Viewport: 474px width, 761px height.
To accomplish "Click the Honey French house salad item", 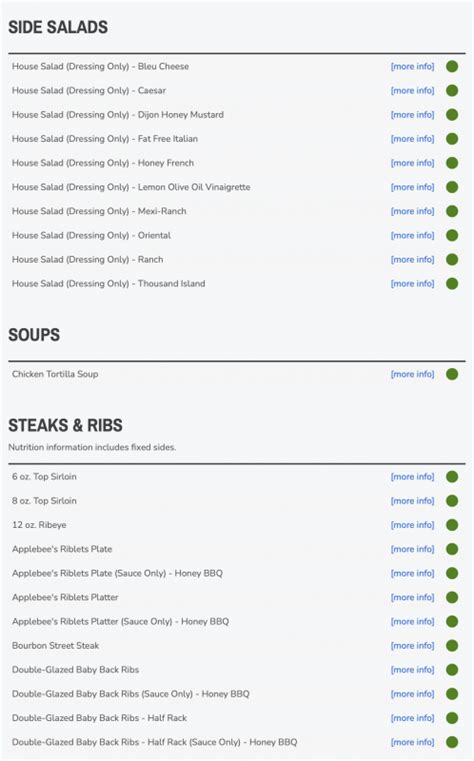I will 103,163.
